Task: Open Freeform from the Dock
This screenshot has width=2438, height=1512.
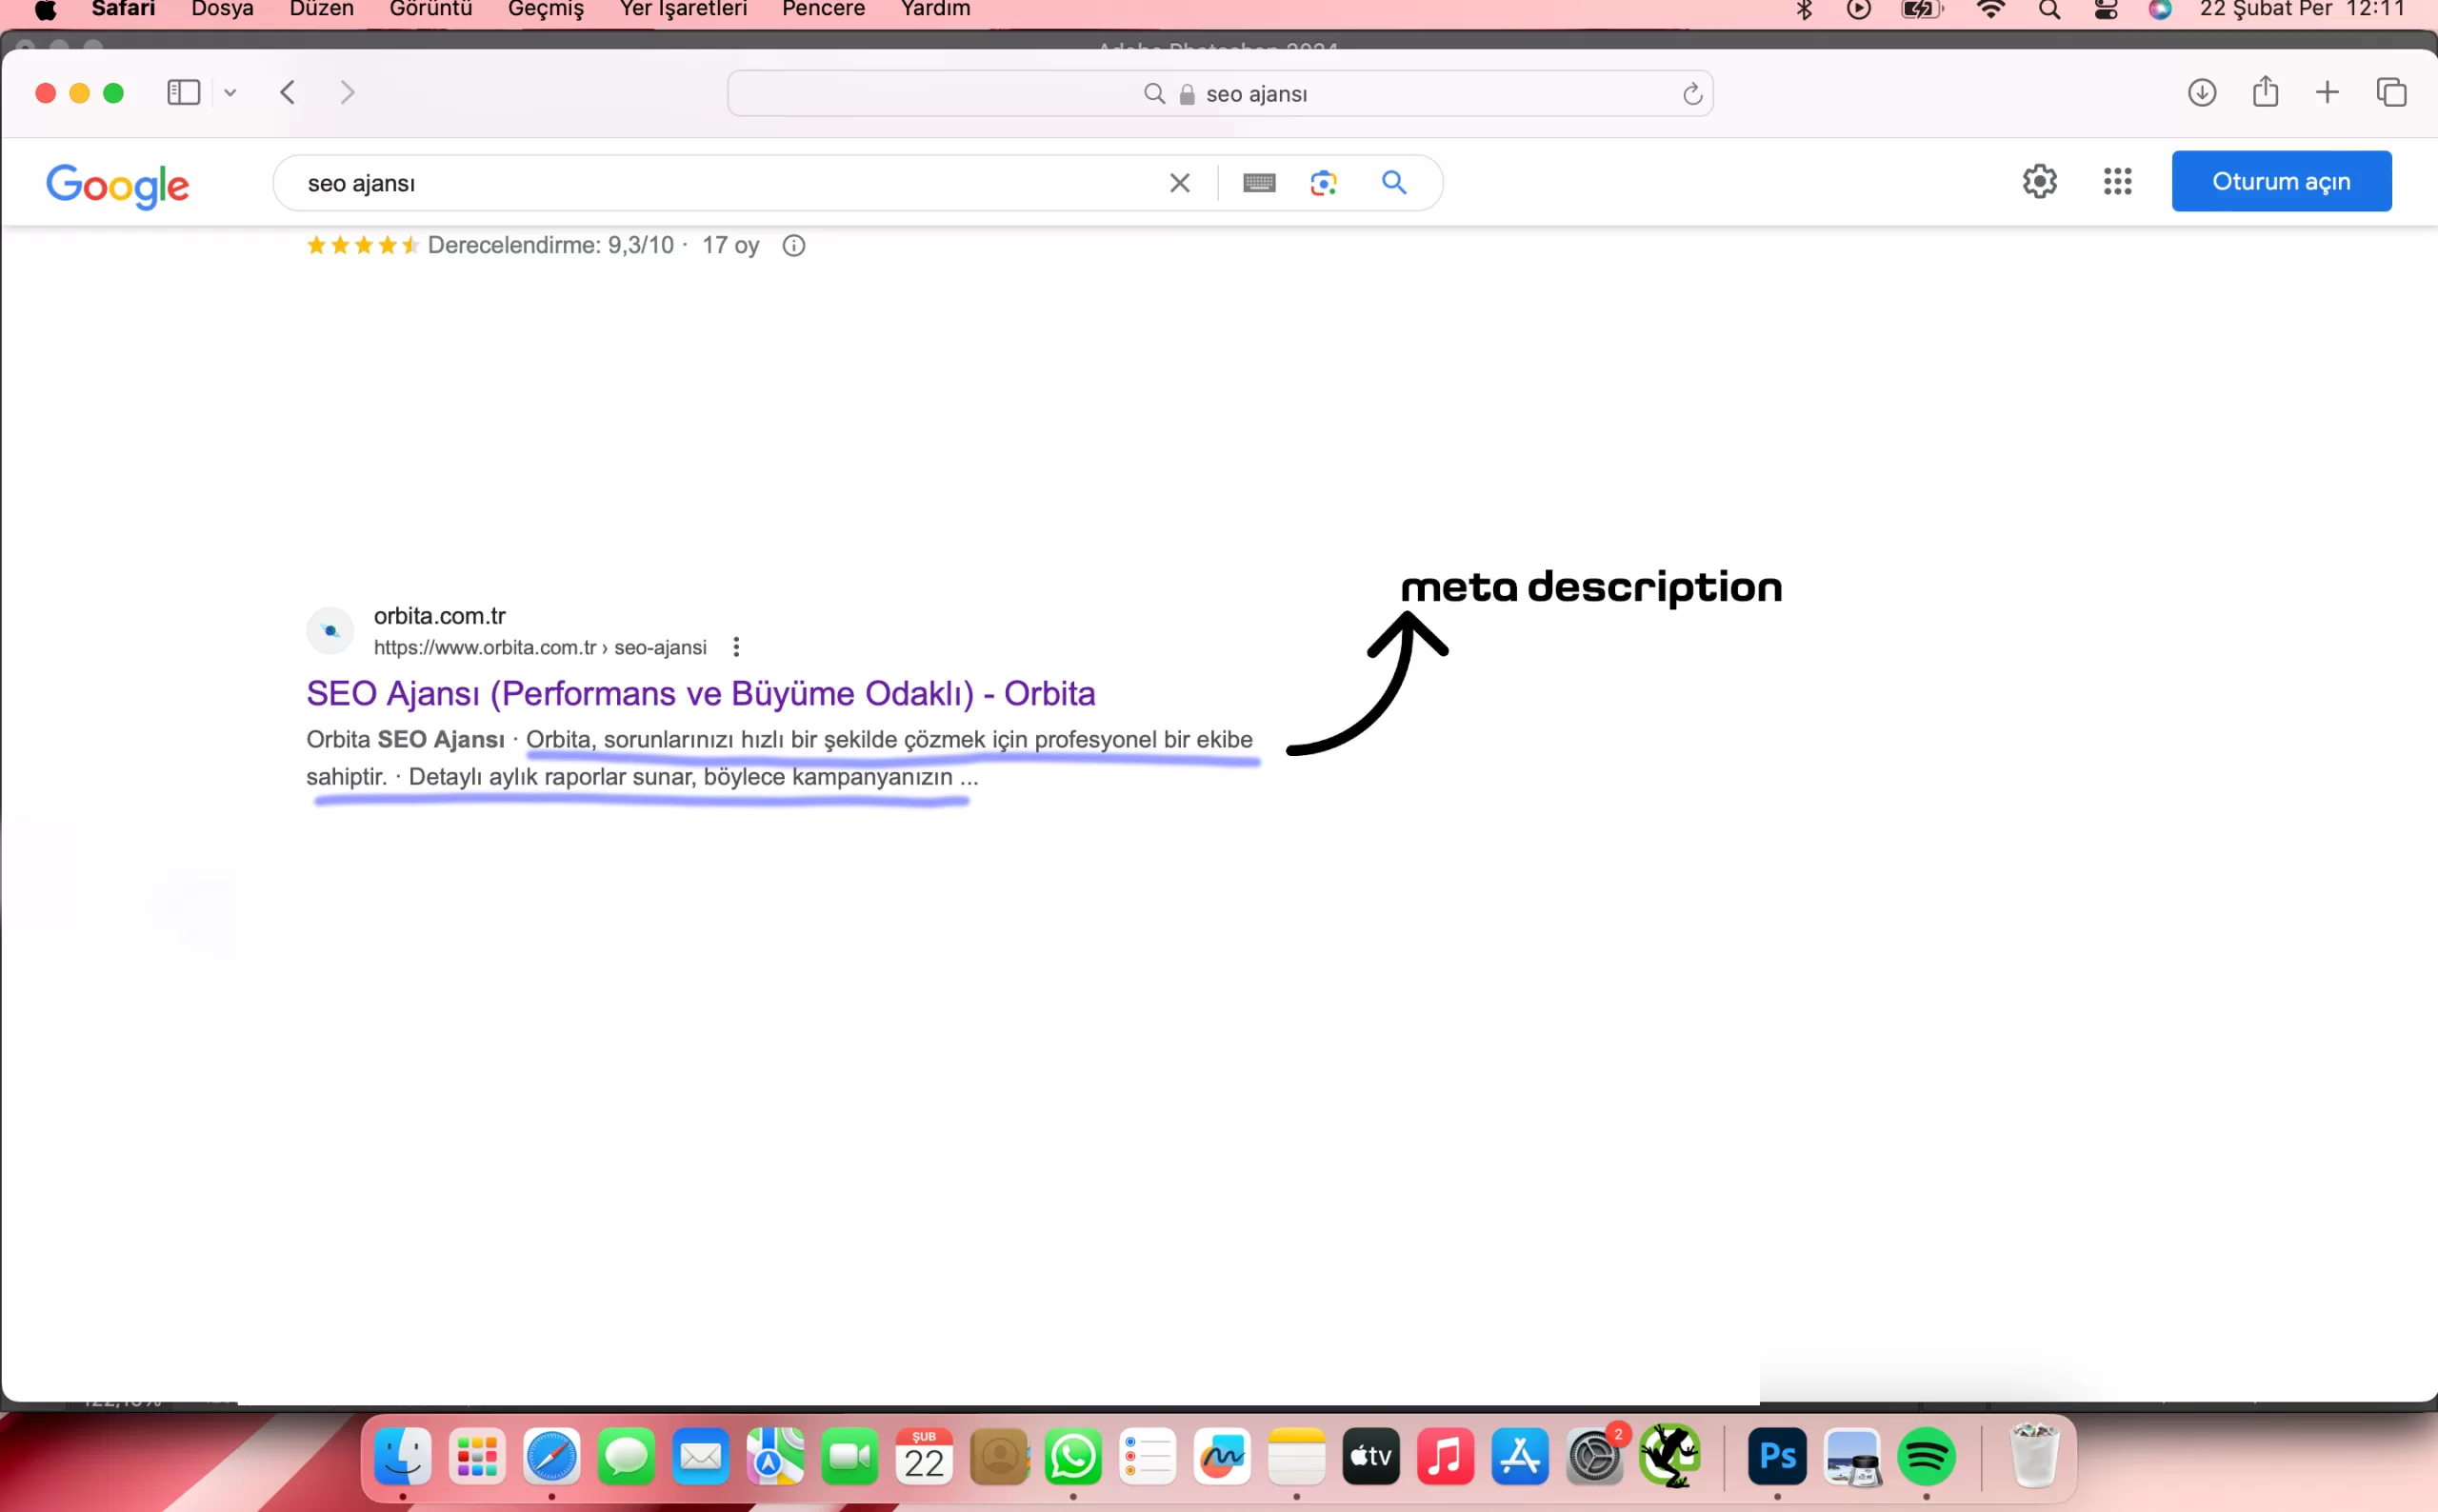Action: [1222, 1457]
